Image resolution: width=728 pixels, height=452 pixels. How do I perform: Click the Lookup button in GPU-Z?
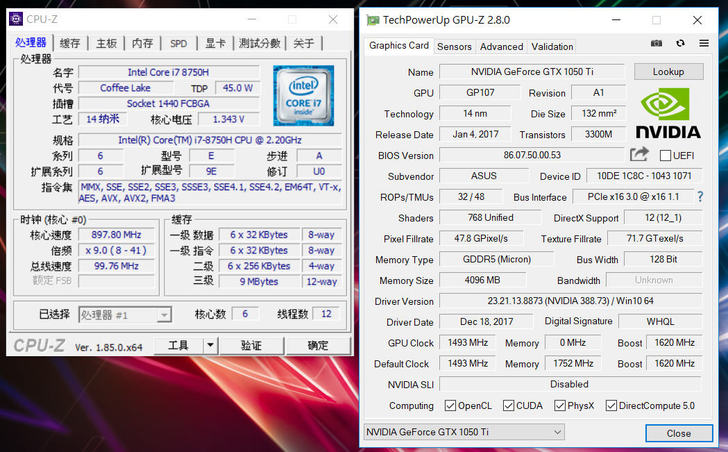click(669, 71)
